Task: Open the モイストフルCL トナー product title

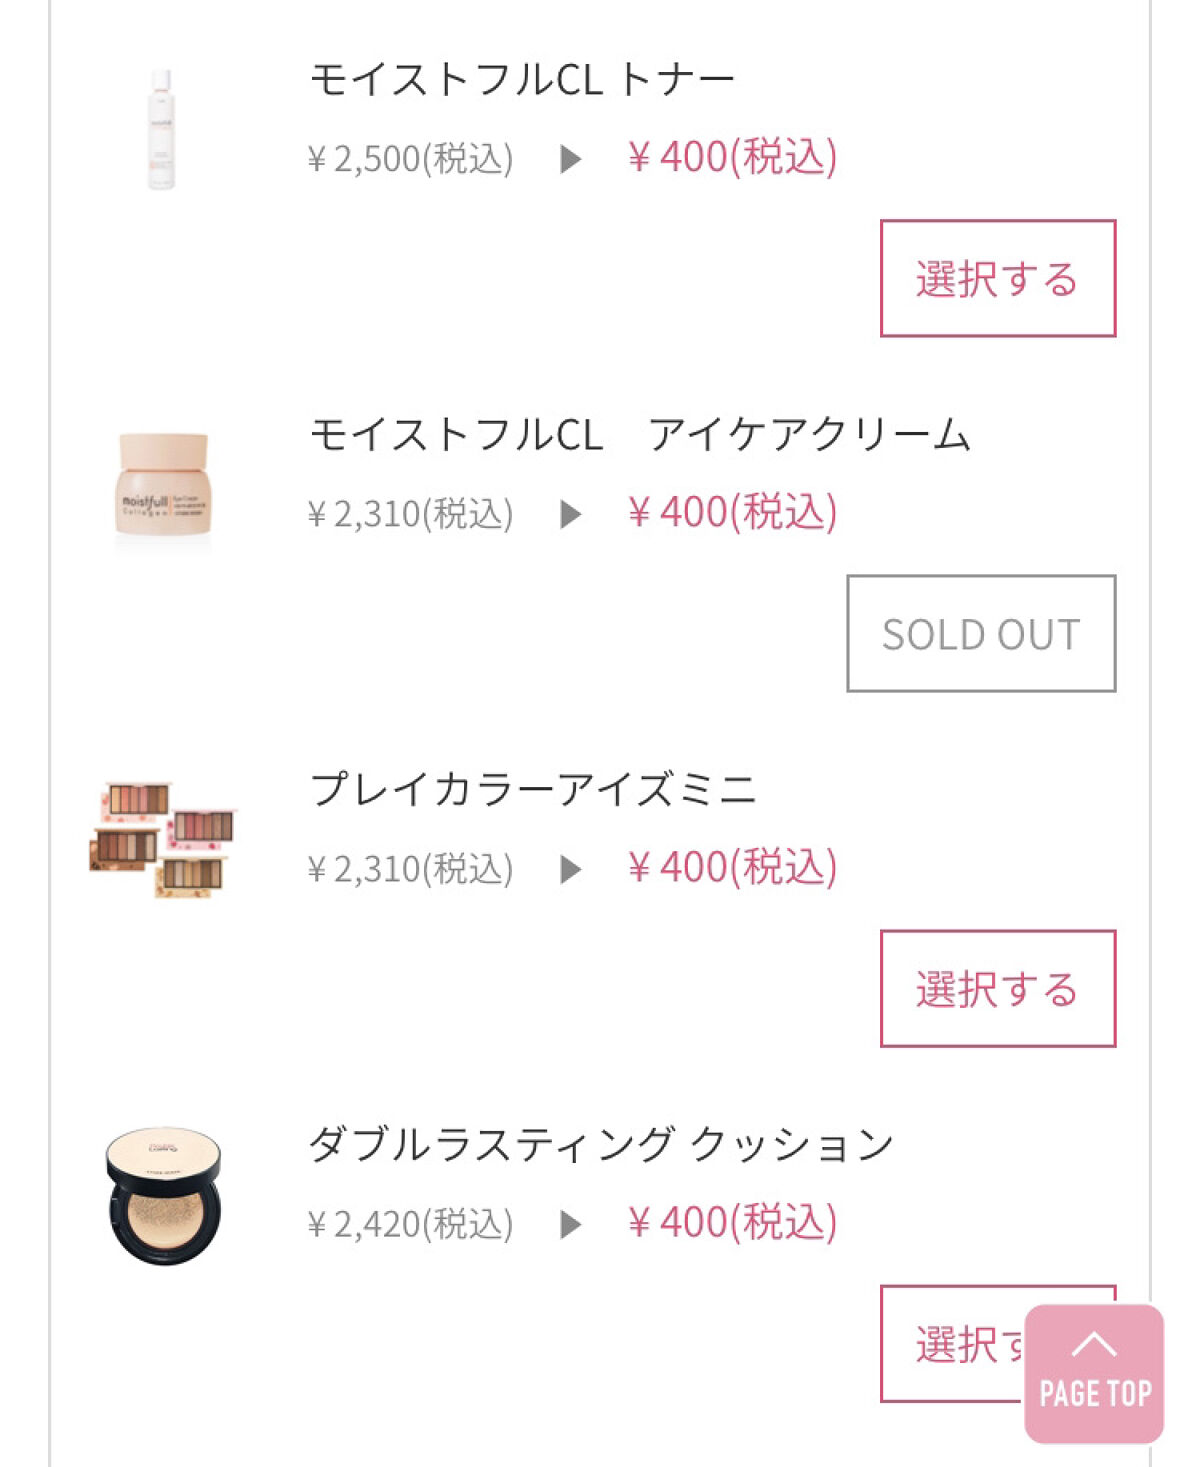Action: [521, 79]
